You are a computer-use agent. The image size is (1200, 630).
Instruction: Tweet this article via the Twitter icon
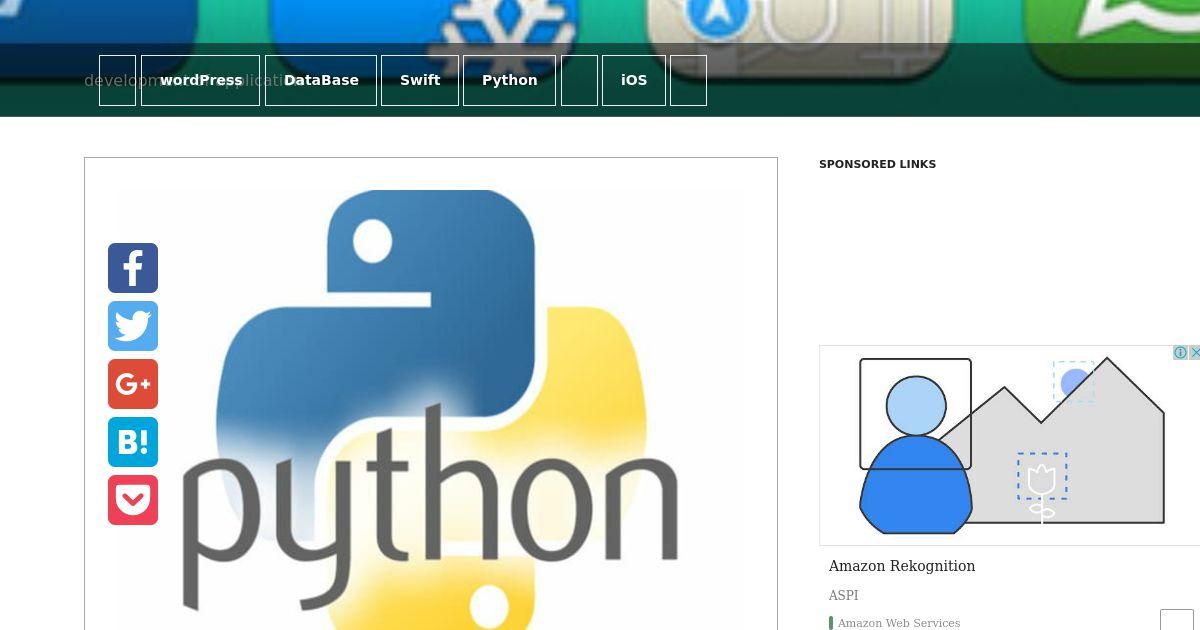pyautogui.click(x=133, y=326)
